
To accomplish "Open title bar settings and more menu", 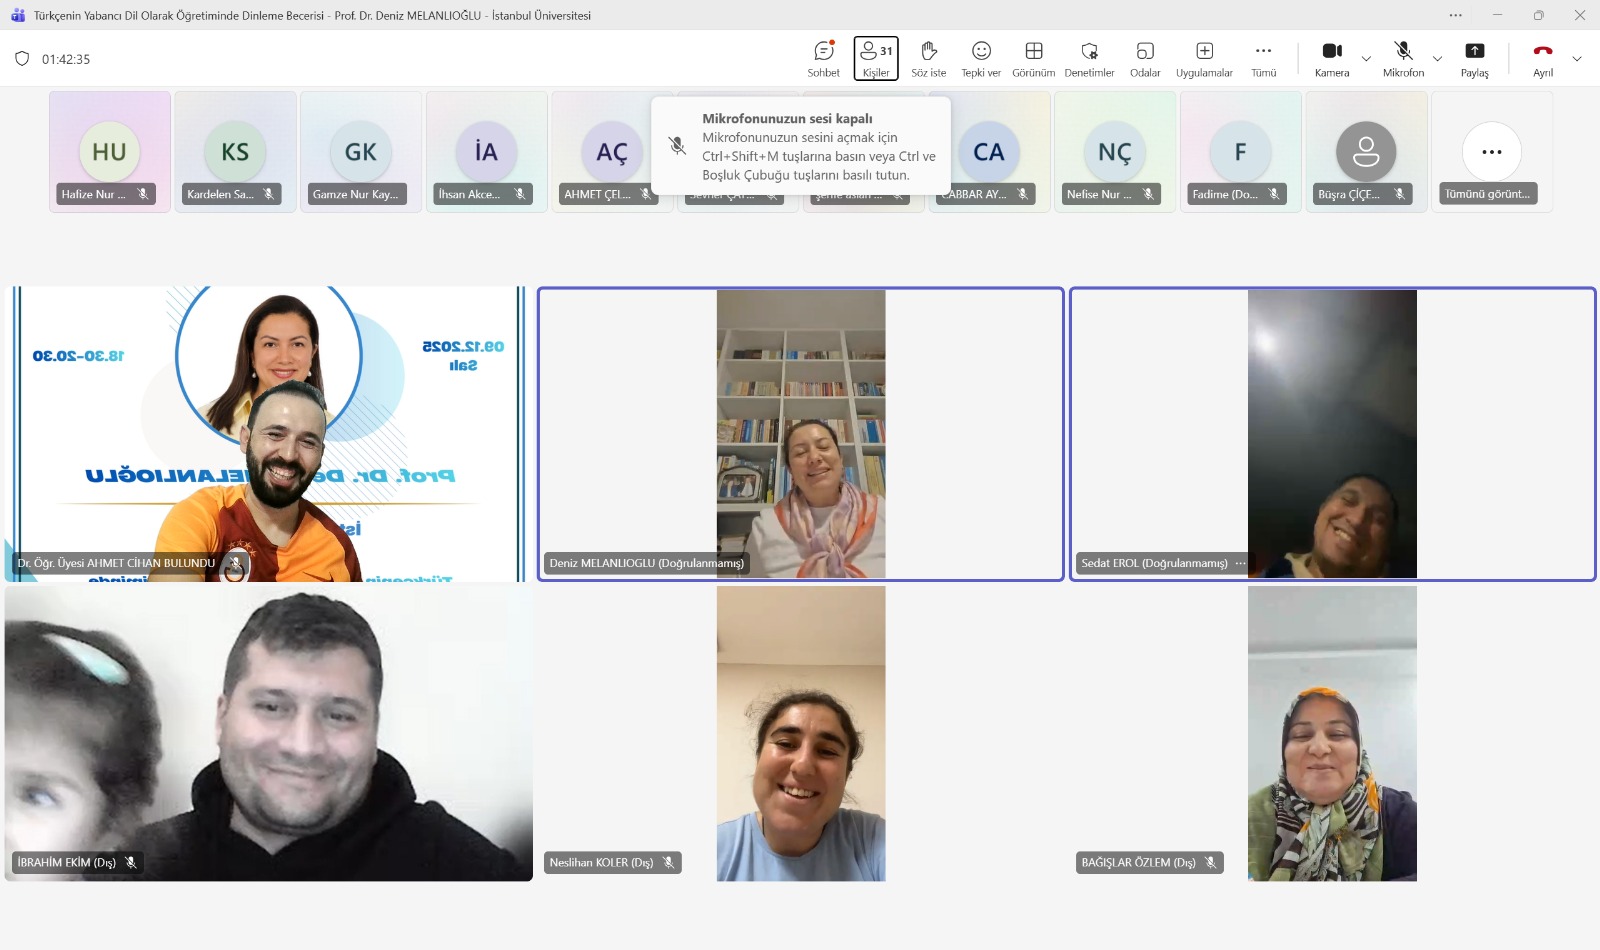I will [x=1455, y=15].
